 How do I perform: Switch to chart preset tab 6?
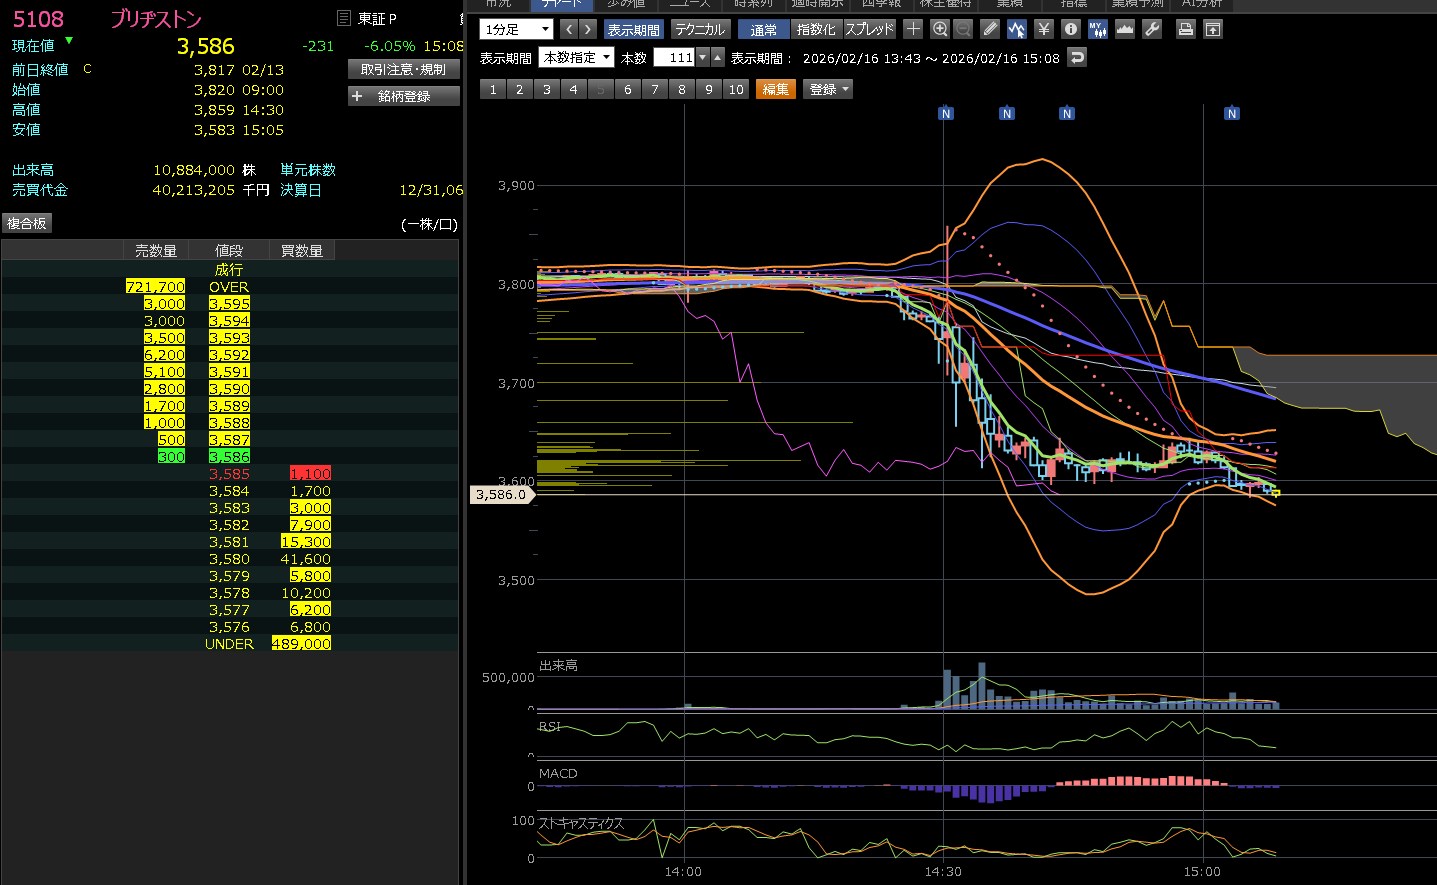click(x=628, y=89)
